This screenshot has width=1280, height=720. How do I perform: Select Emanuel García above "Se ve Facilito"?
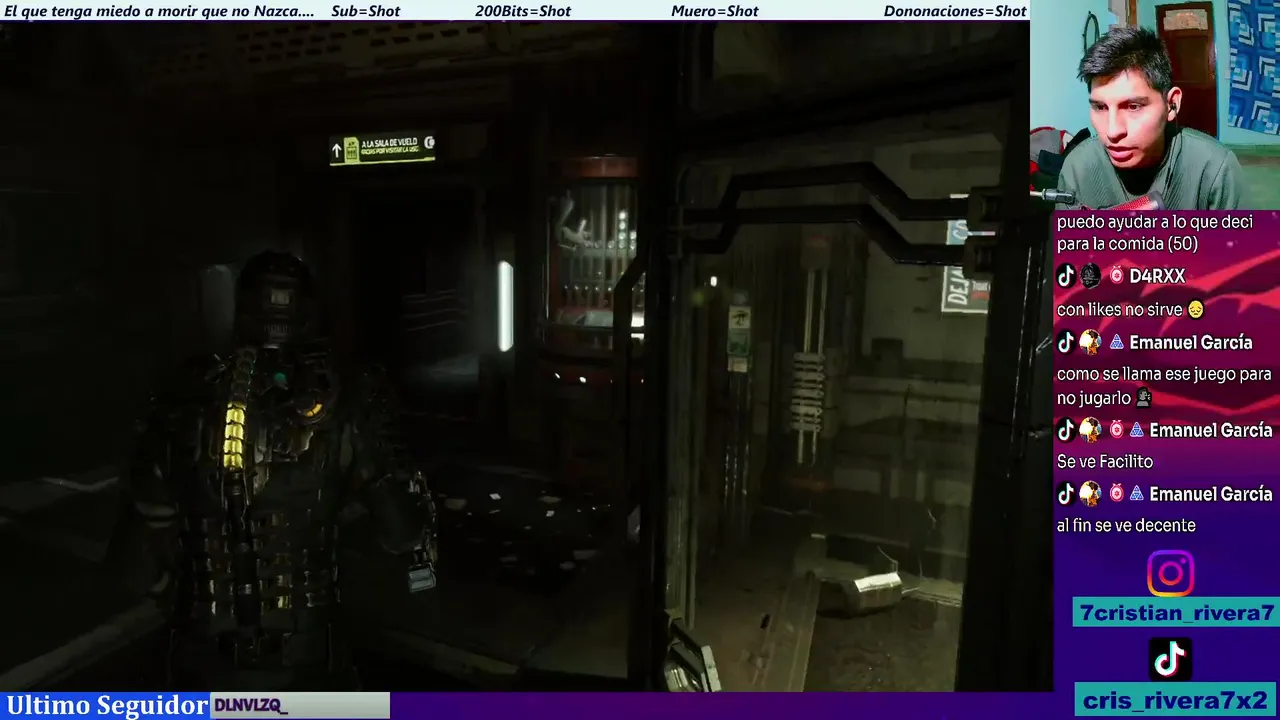tap(1211, 430)
